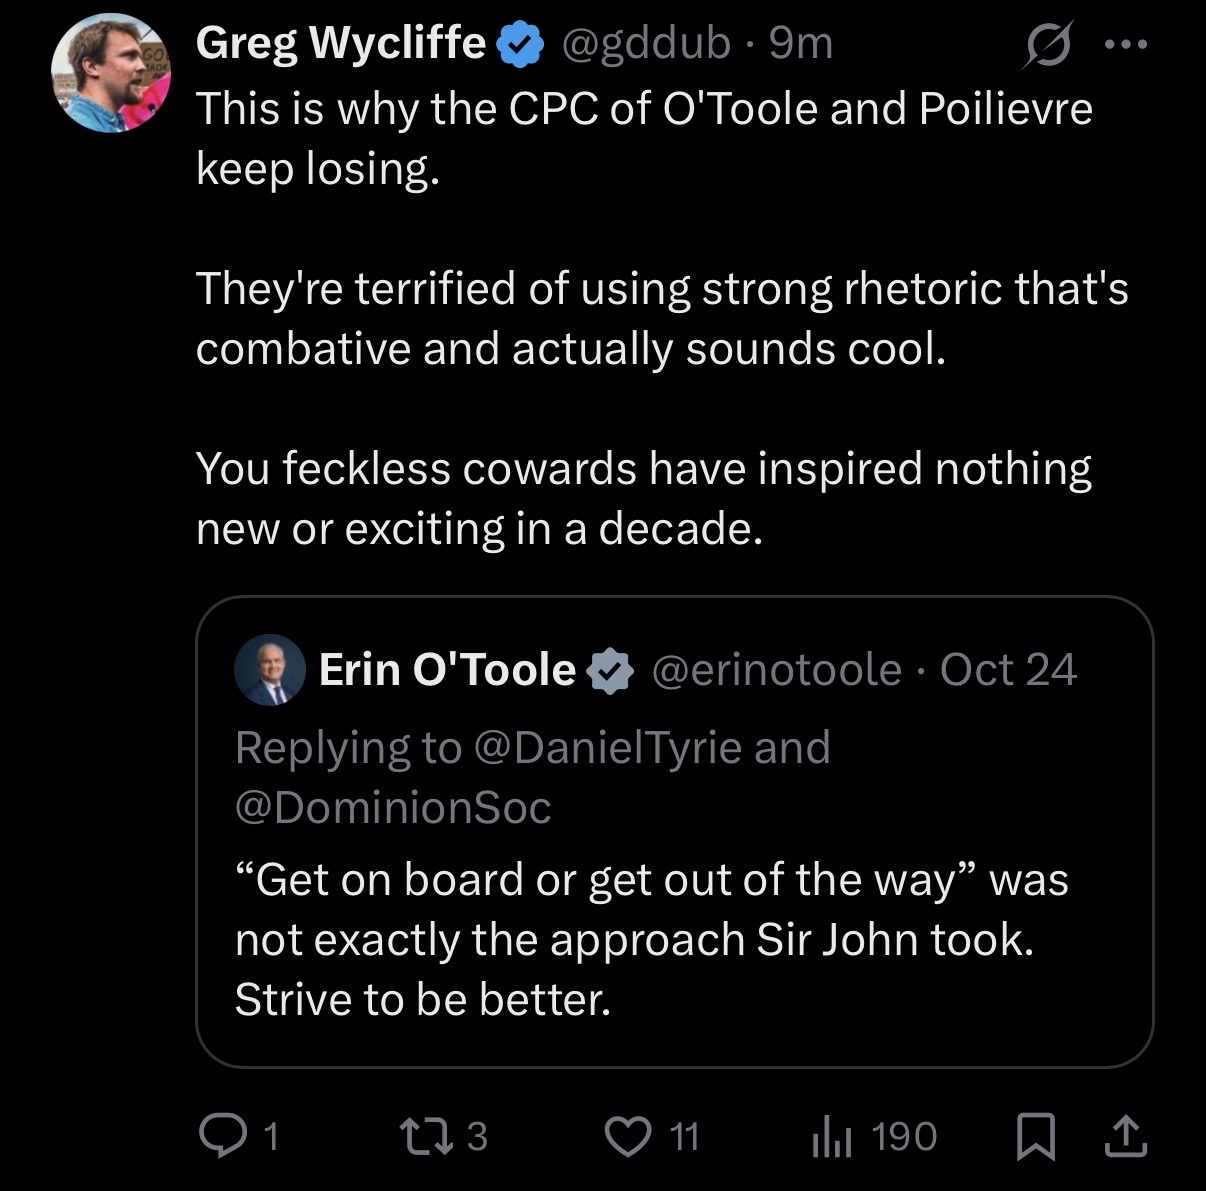The width and height of the screenshot is (1206, 1191).
Task: Open the quoted tweet text about Sir John
Action: click(650, 939)
